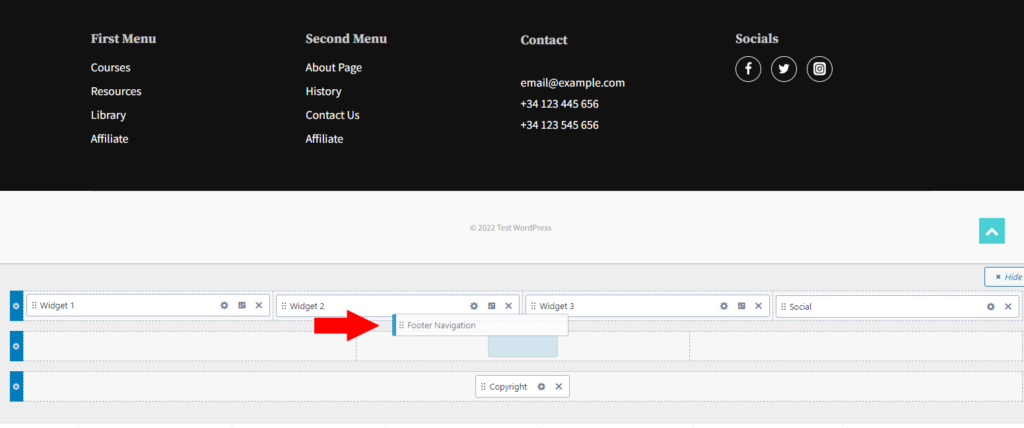This screenshot has width=1024, height=428.
Task: Open the Contact Us footer link
Action: (x=332, y=115)
